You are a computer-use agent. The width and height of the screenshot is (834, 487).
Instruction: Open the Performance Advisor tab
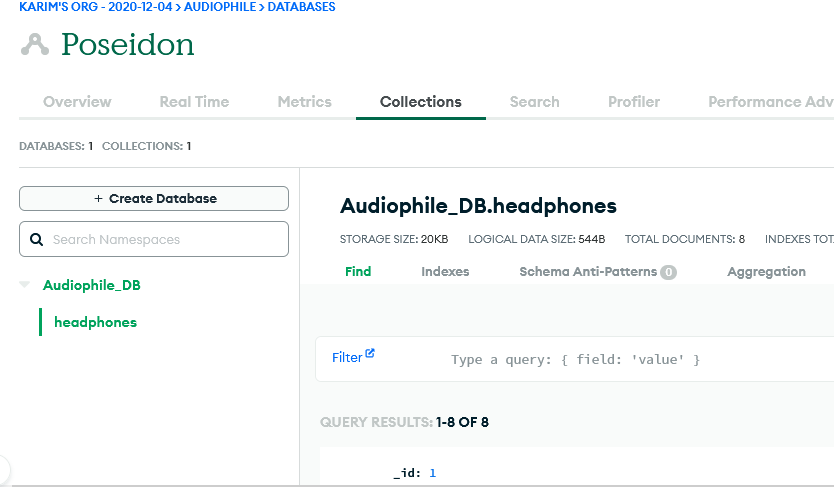click(x=770, y=102)
